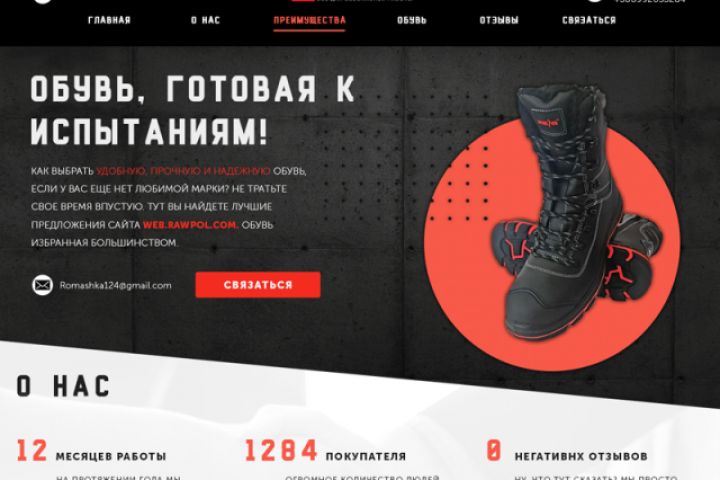The image size is (720, 480).
Task: Click the 0 НЕГАТИВНЫХ ОТЗЫВОВ statistic
Action: pyautogui.click(x=567, y=451)
